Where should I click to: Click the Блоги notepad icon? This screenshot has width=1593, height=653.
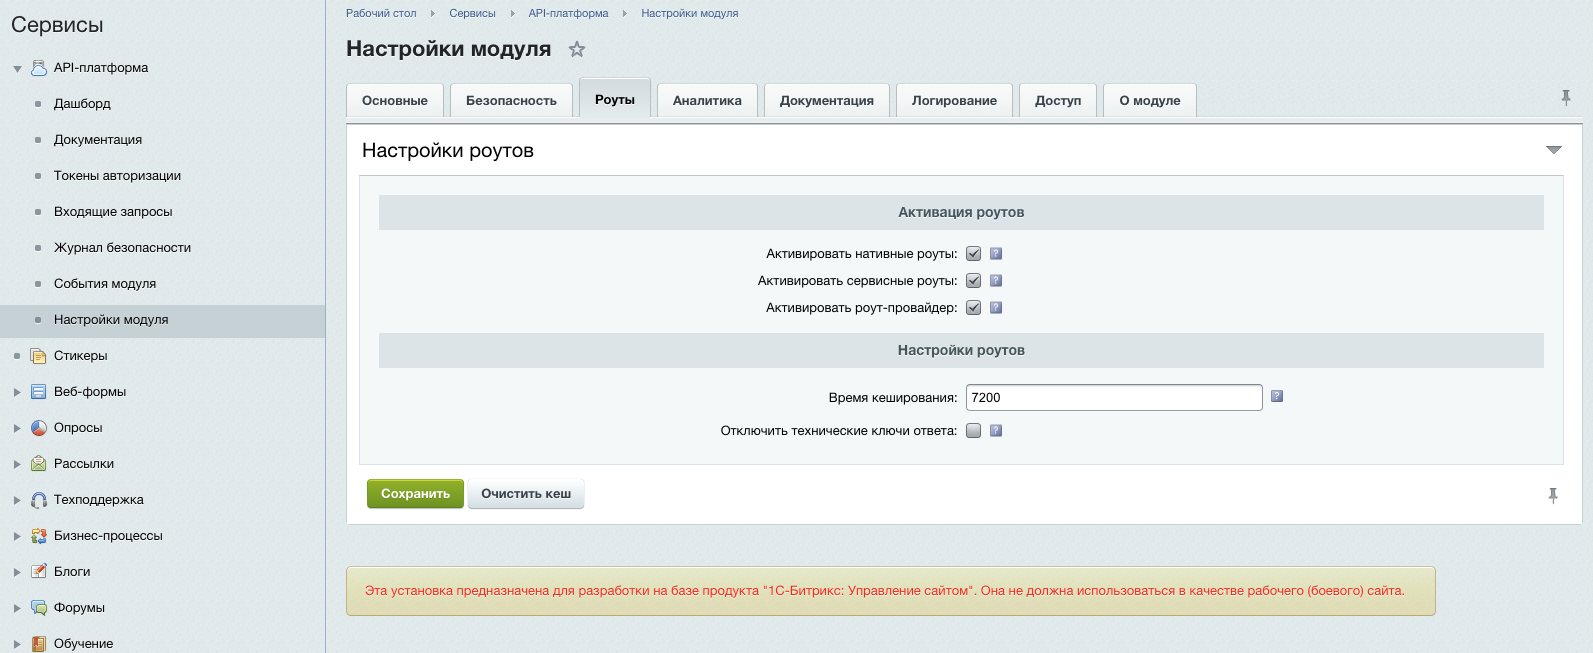[x=39, y=572]
